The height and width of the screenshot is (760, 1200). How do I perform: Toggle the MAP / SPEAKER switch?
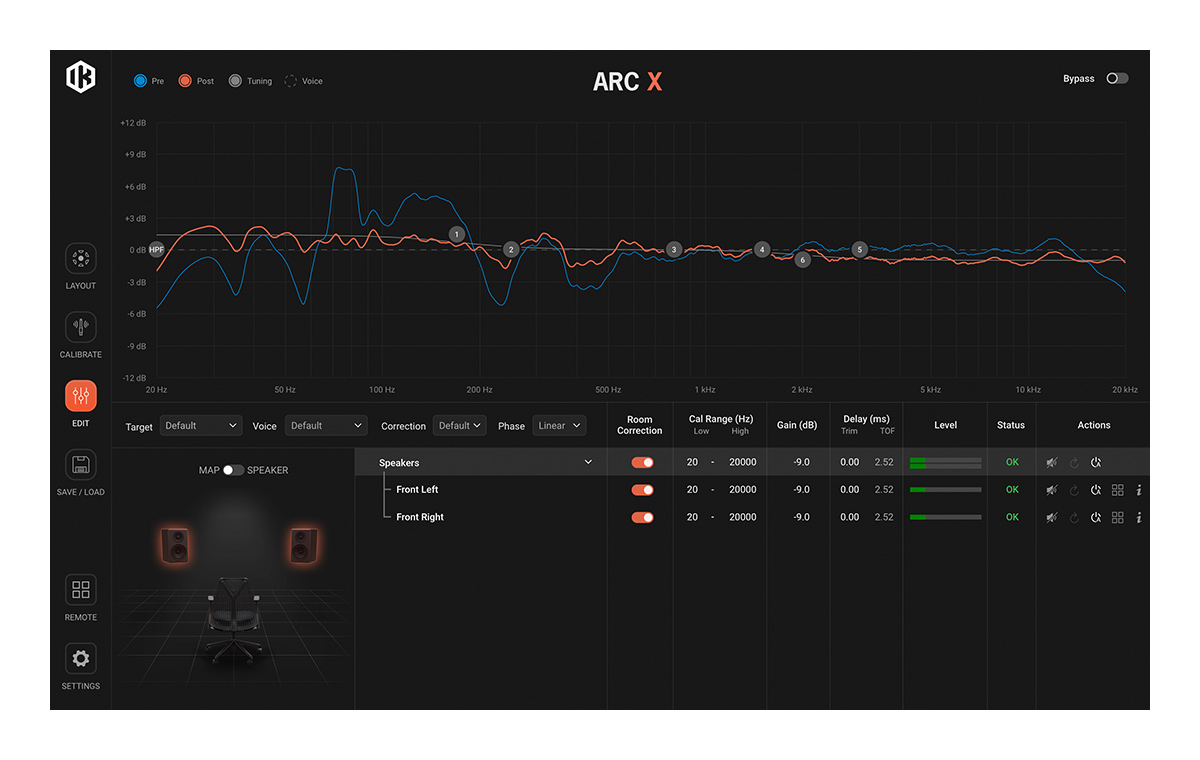pos(233,470)
